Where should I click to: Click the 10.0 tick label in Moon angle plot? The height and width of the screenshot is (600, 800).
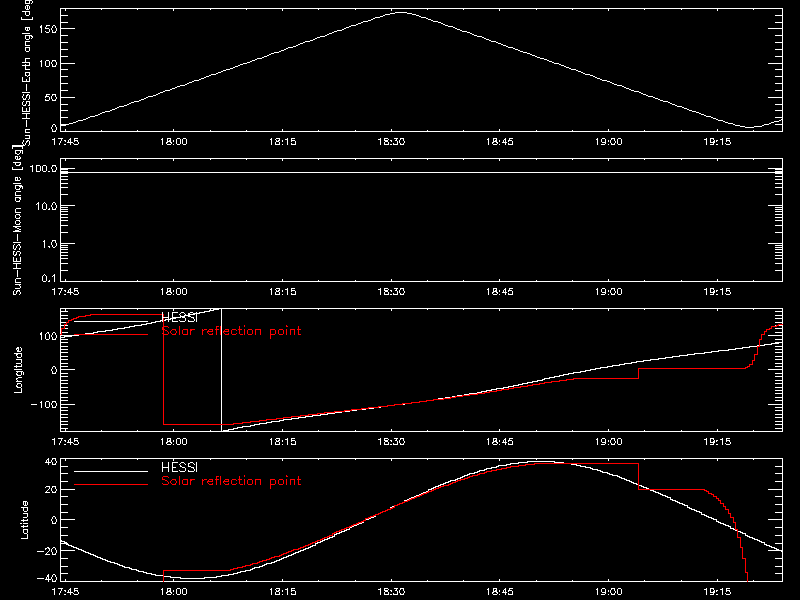click(46, 206)
